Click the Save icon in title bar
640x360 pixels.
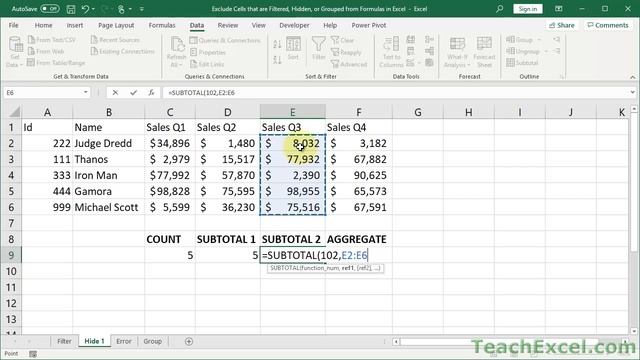71,9
